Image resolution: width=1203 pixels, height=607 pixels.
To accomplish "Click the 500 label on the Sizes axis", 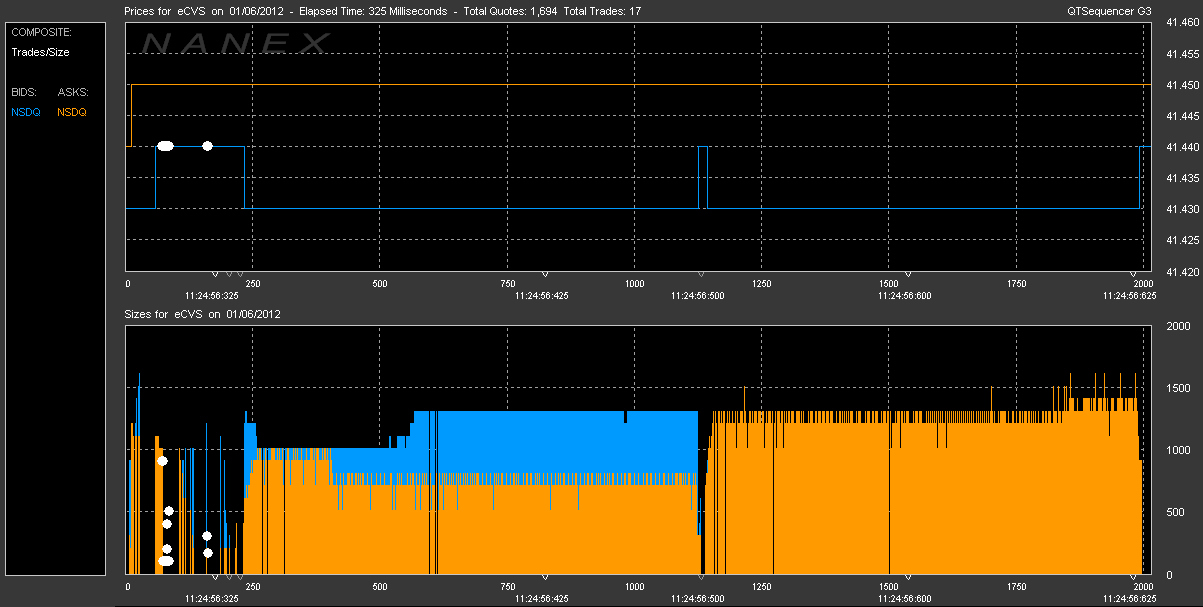I will pos(1176,512).
